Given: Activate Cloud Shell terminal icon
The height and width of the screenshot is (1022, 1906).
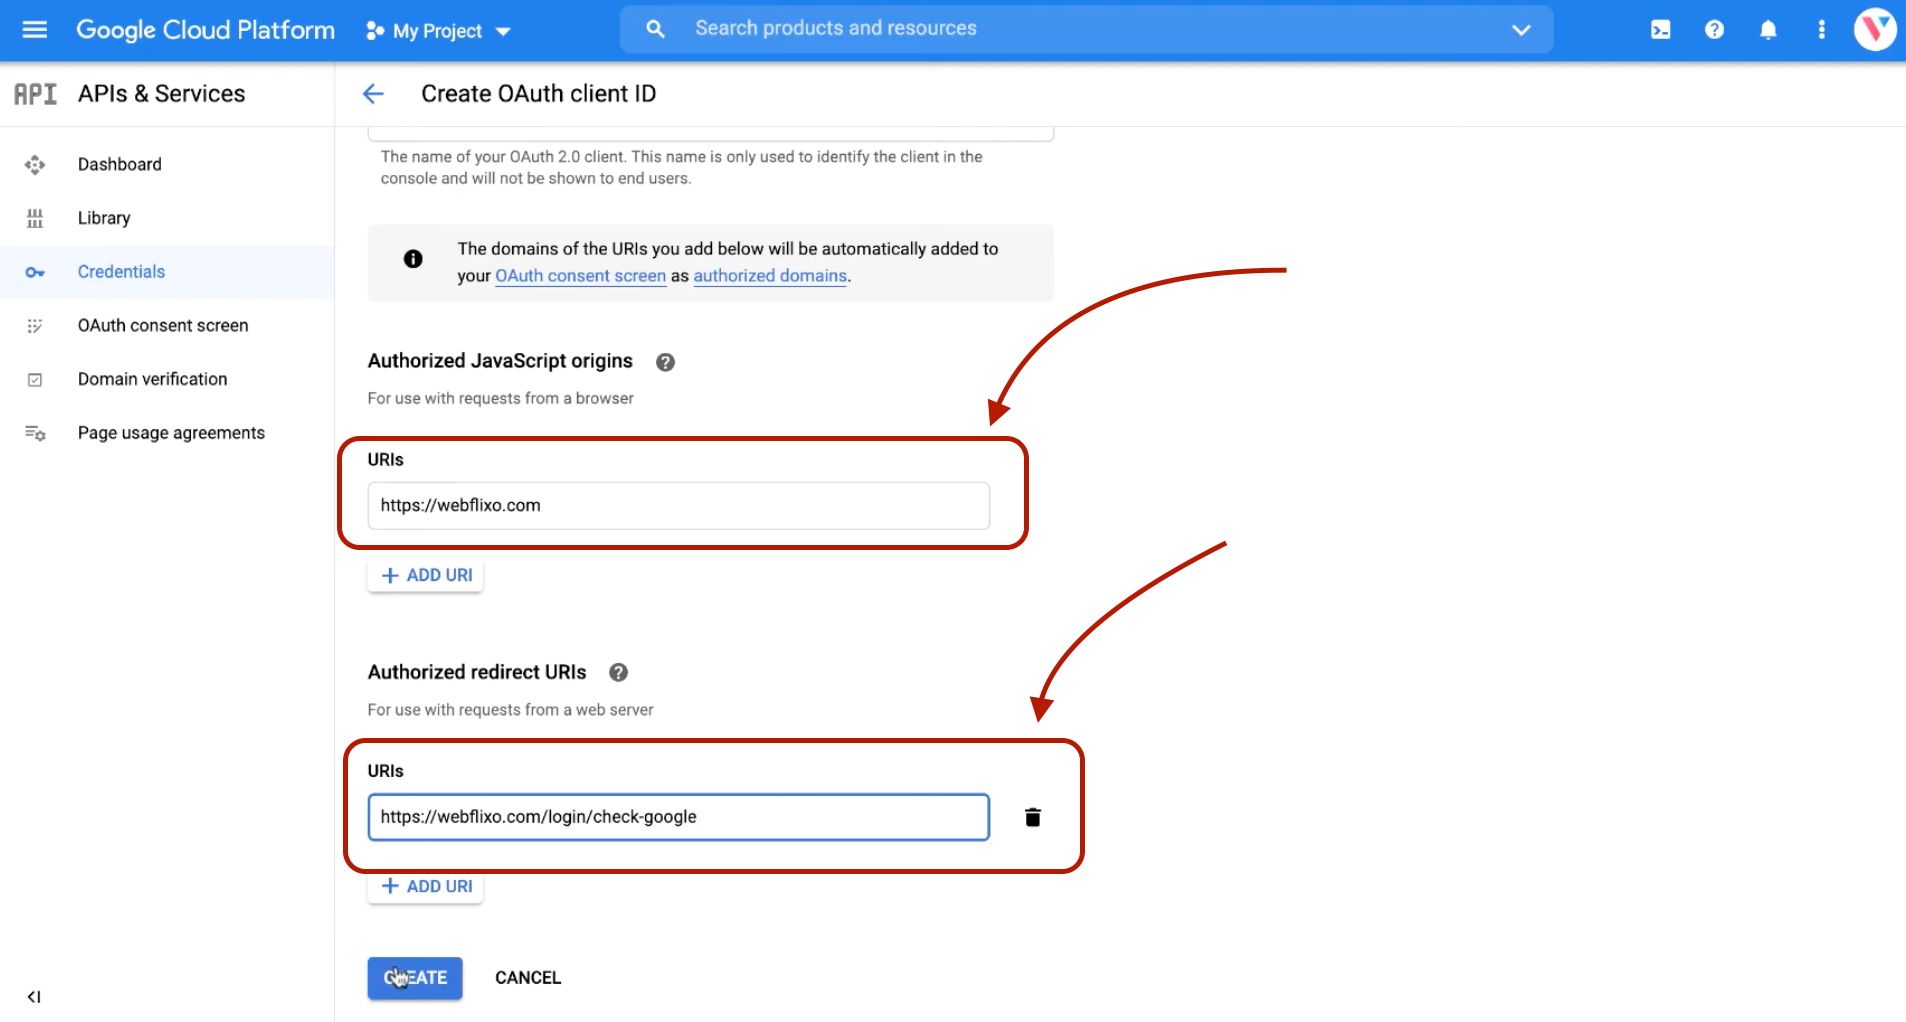Looking at the screenshot, I should pos(1660,30).
